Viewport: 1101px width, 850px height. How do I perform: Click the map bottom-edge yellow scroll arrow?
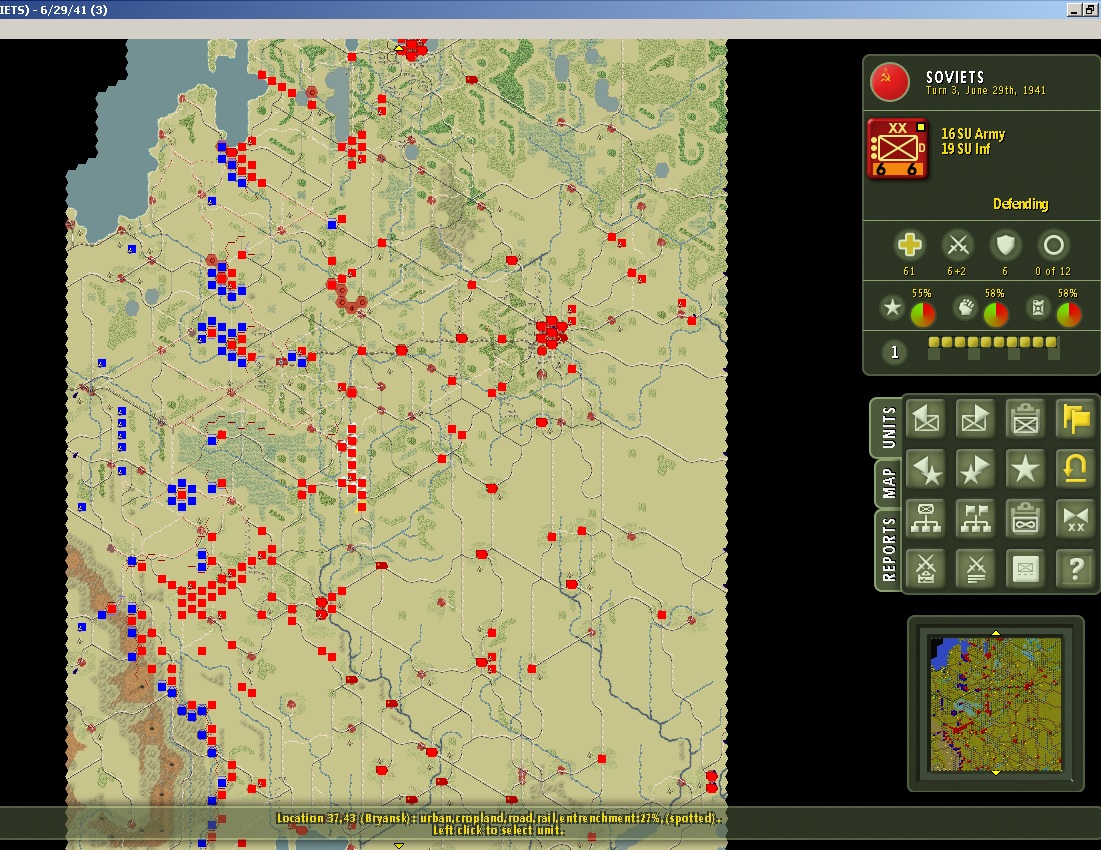399,846
